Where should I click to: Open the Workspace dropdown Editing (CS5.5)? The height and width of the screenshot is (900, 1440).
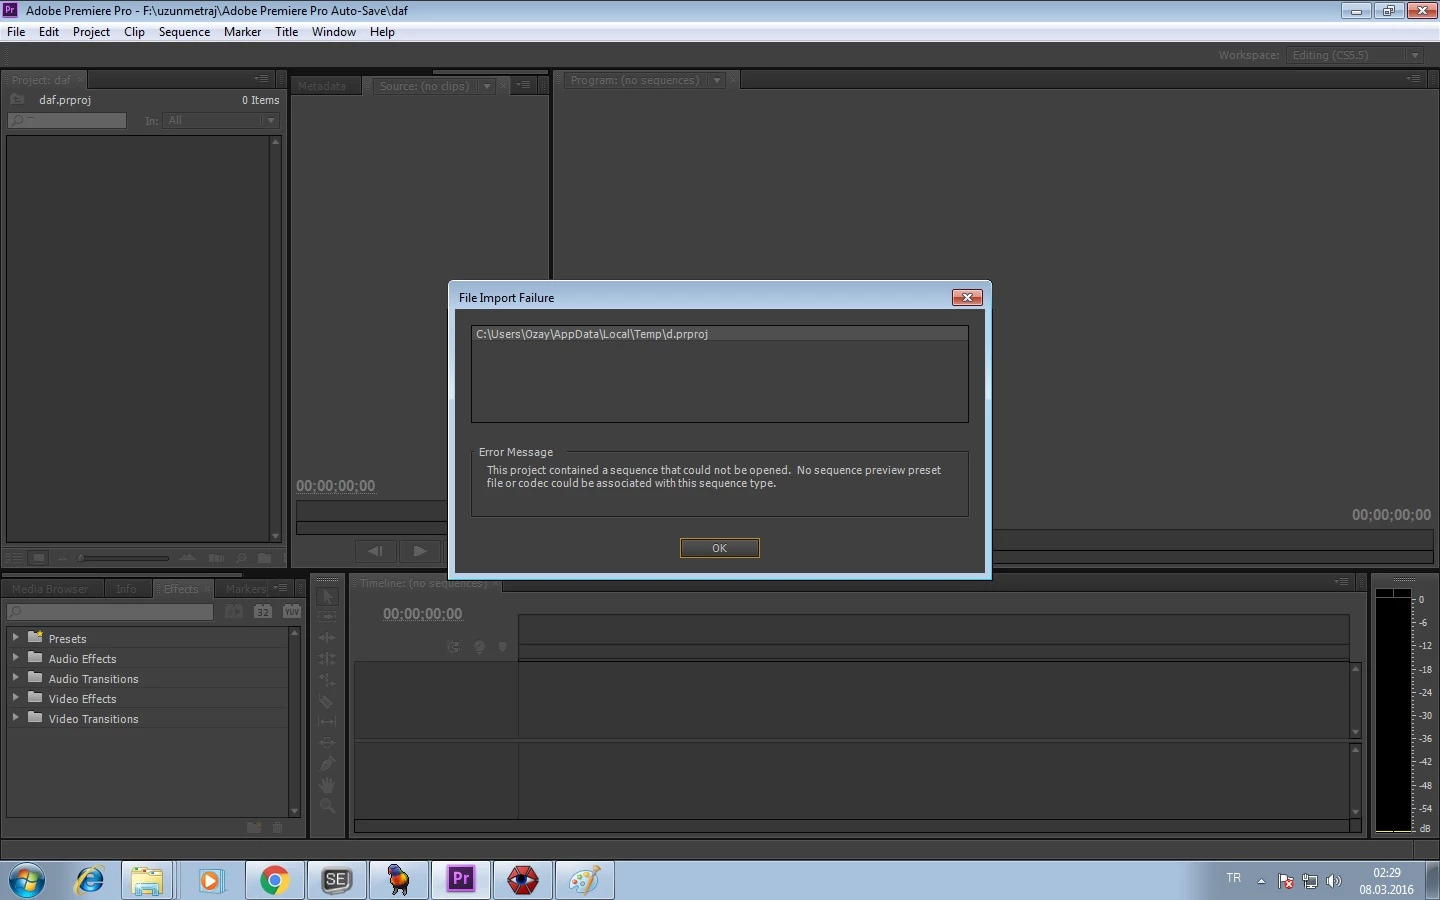(1355, 55)
